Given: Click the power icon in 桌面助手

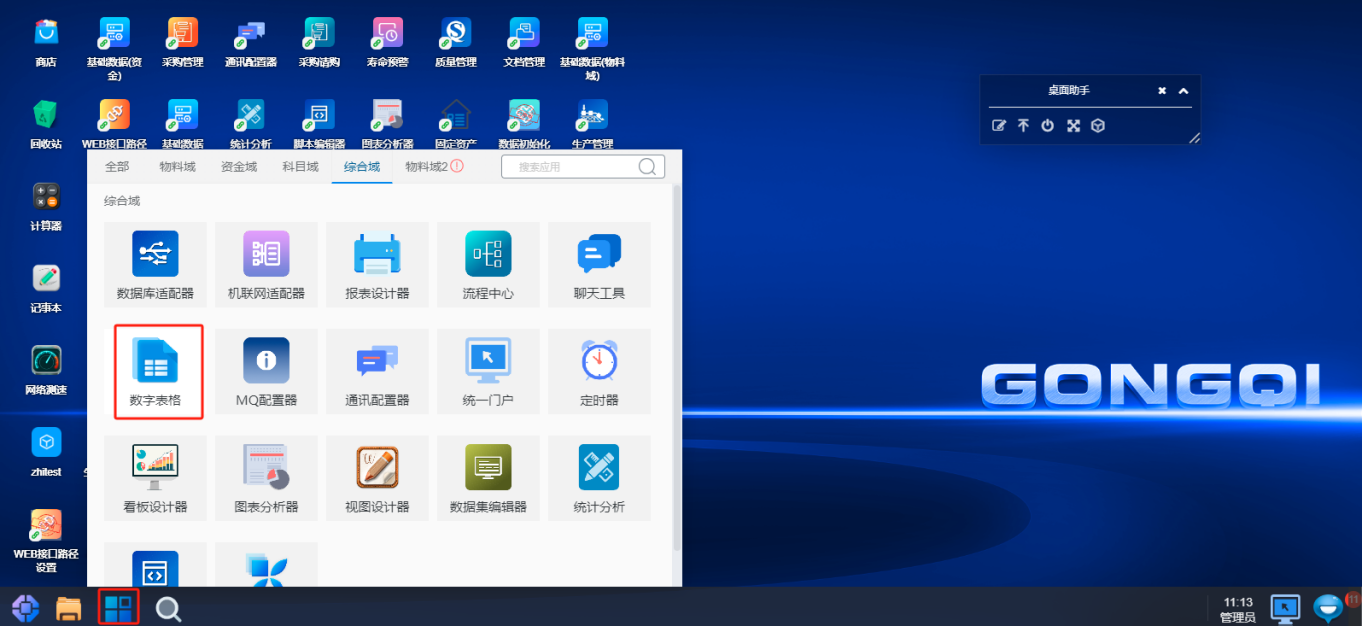Looking at the screenshot, I should point(1048,126).
